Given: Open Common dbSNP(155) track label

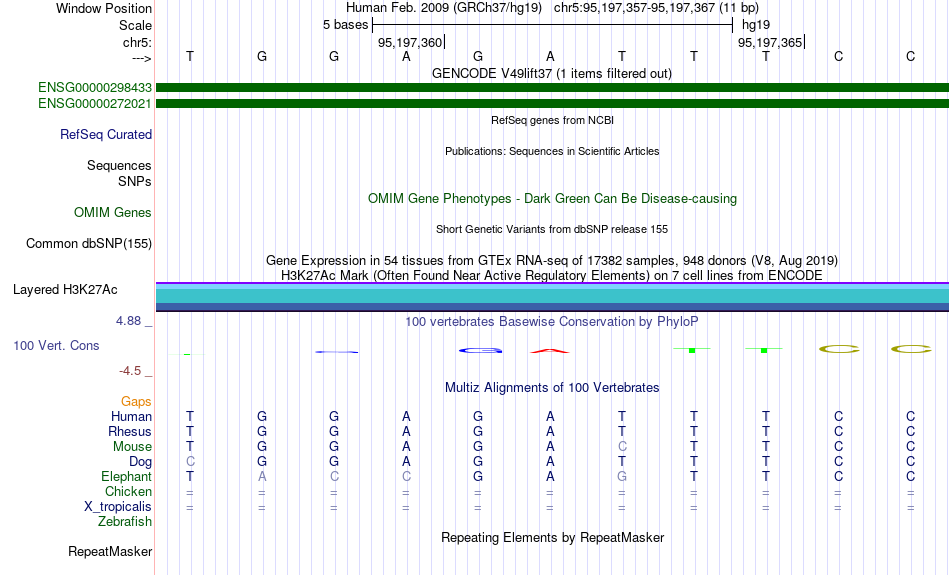Looking at the screenshot, I should click(x=89, y=244).
